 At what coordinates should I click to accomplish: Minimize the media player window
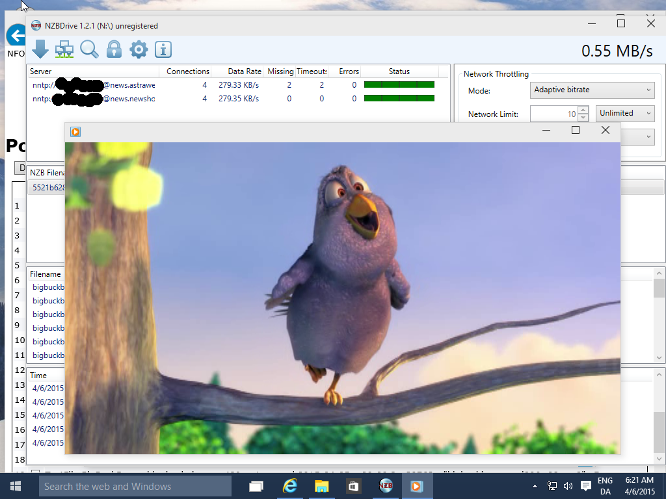tap(546, 130)
